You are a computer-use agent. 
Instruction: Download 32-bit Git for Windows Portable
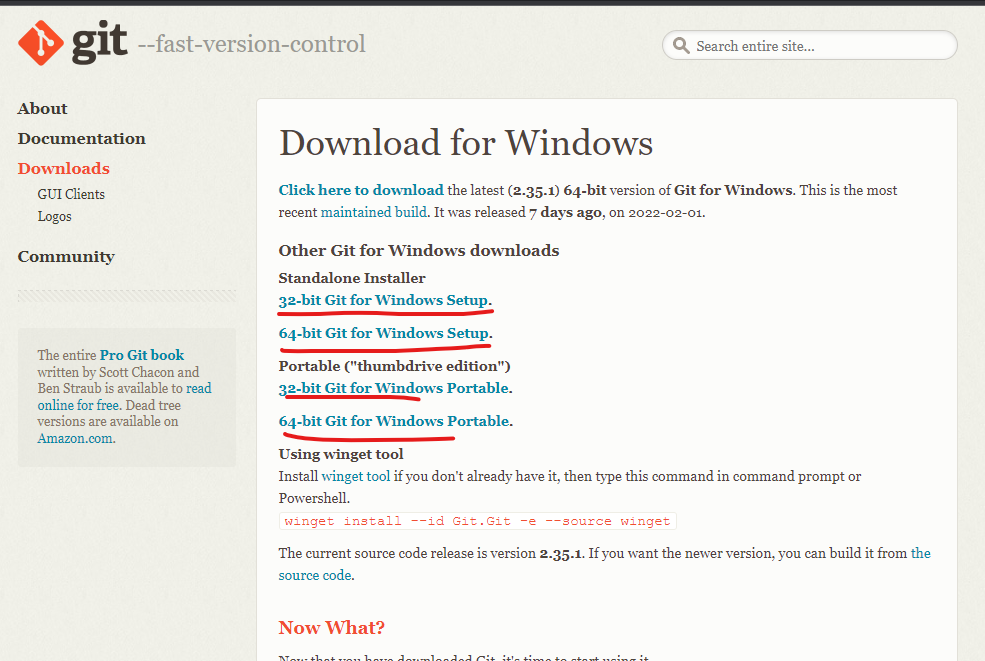(x=394, y=388)
